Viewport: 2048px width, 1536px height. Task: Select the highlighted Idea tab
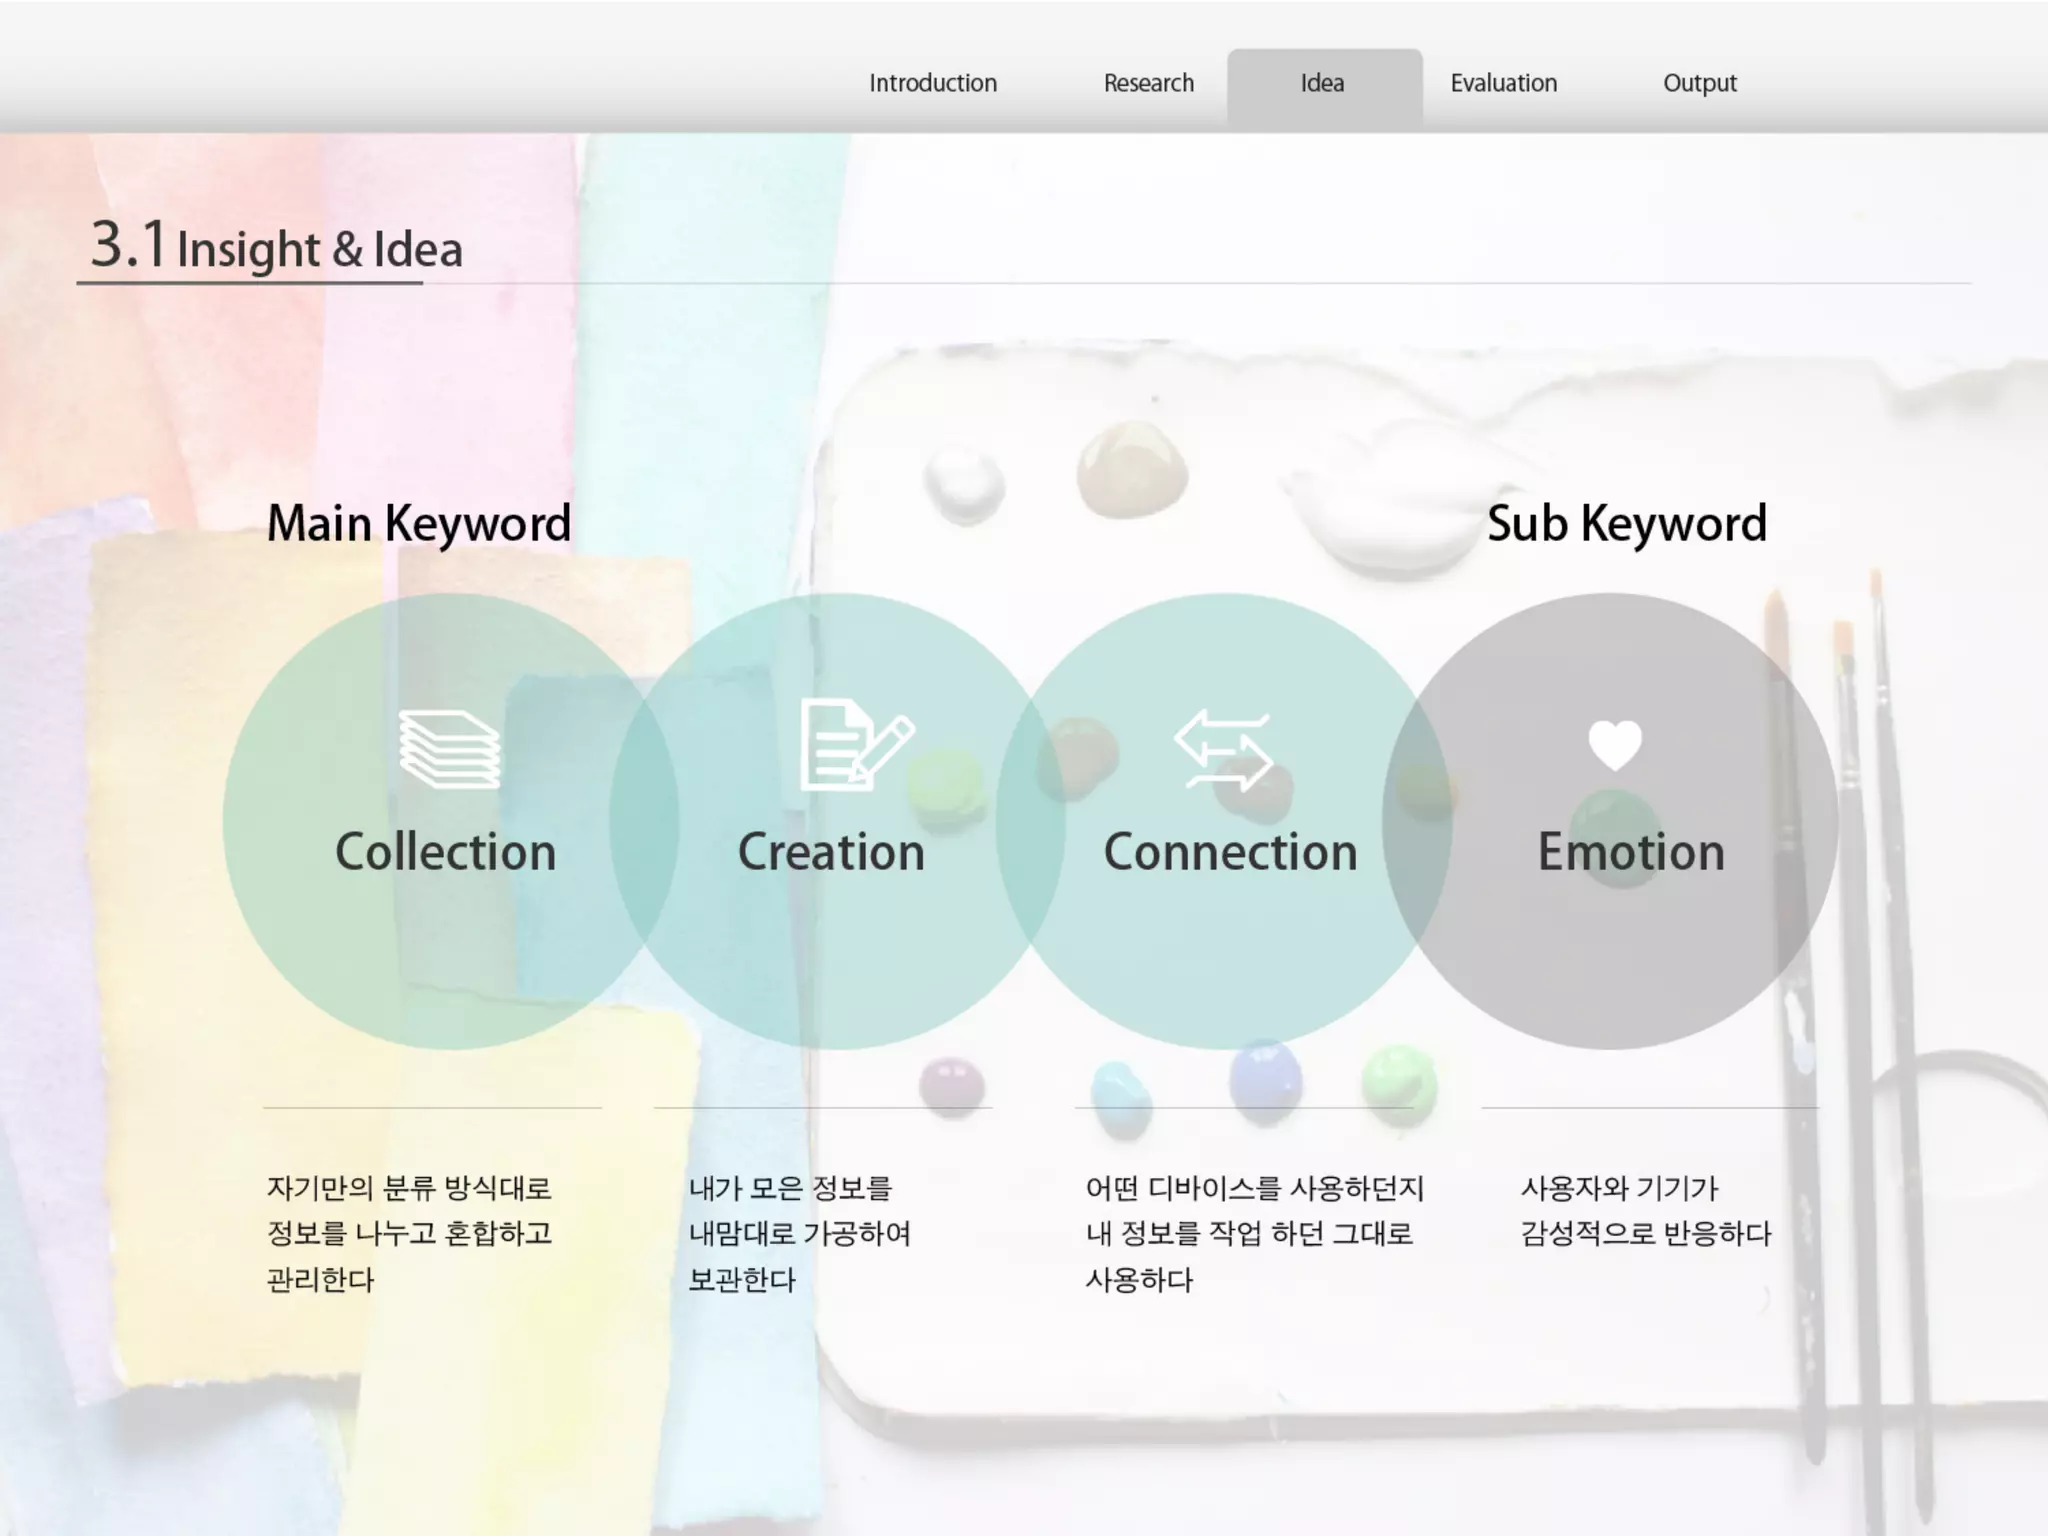click(1322, 83)
